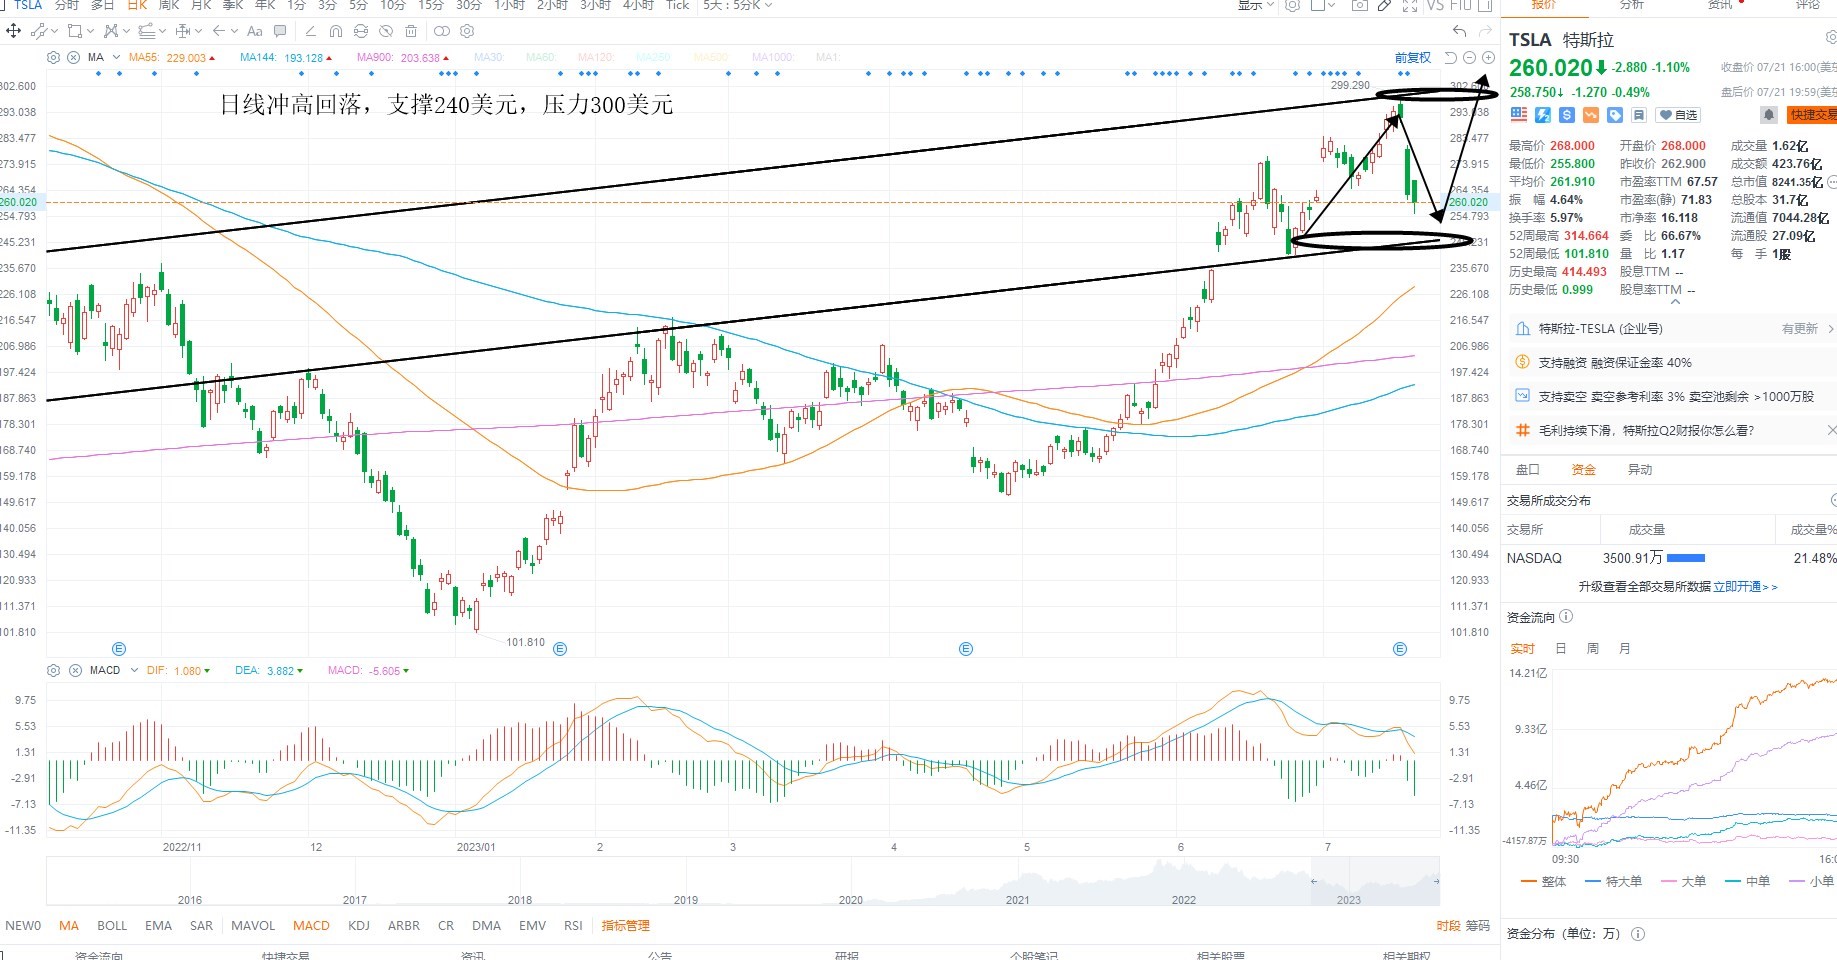Zoom in the chart
Image resolution: width=1837 pixels, height=960 pixels.
pos(1488,58)
